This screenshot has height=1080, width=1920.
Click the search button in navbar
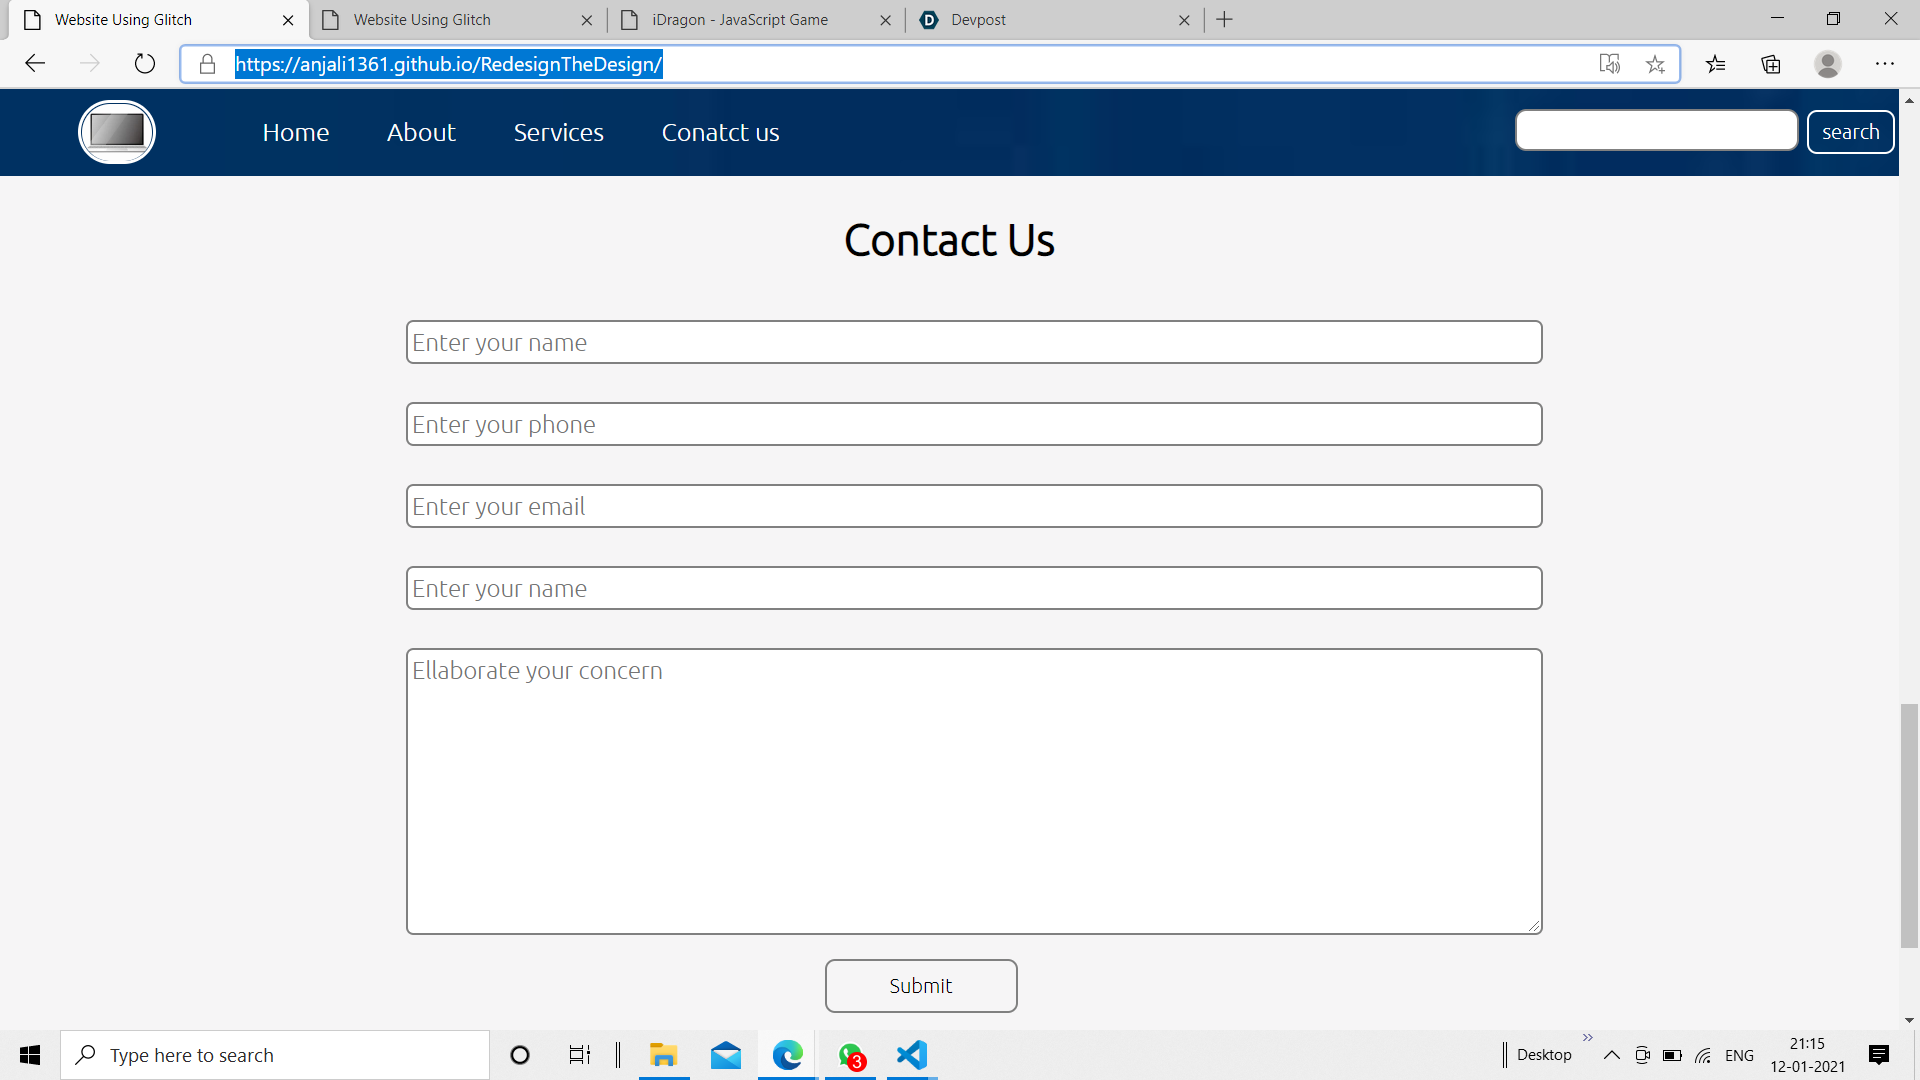point(1850,132)
